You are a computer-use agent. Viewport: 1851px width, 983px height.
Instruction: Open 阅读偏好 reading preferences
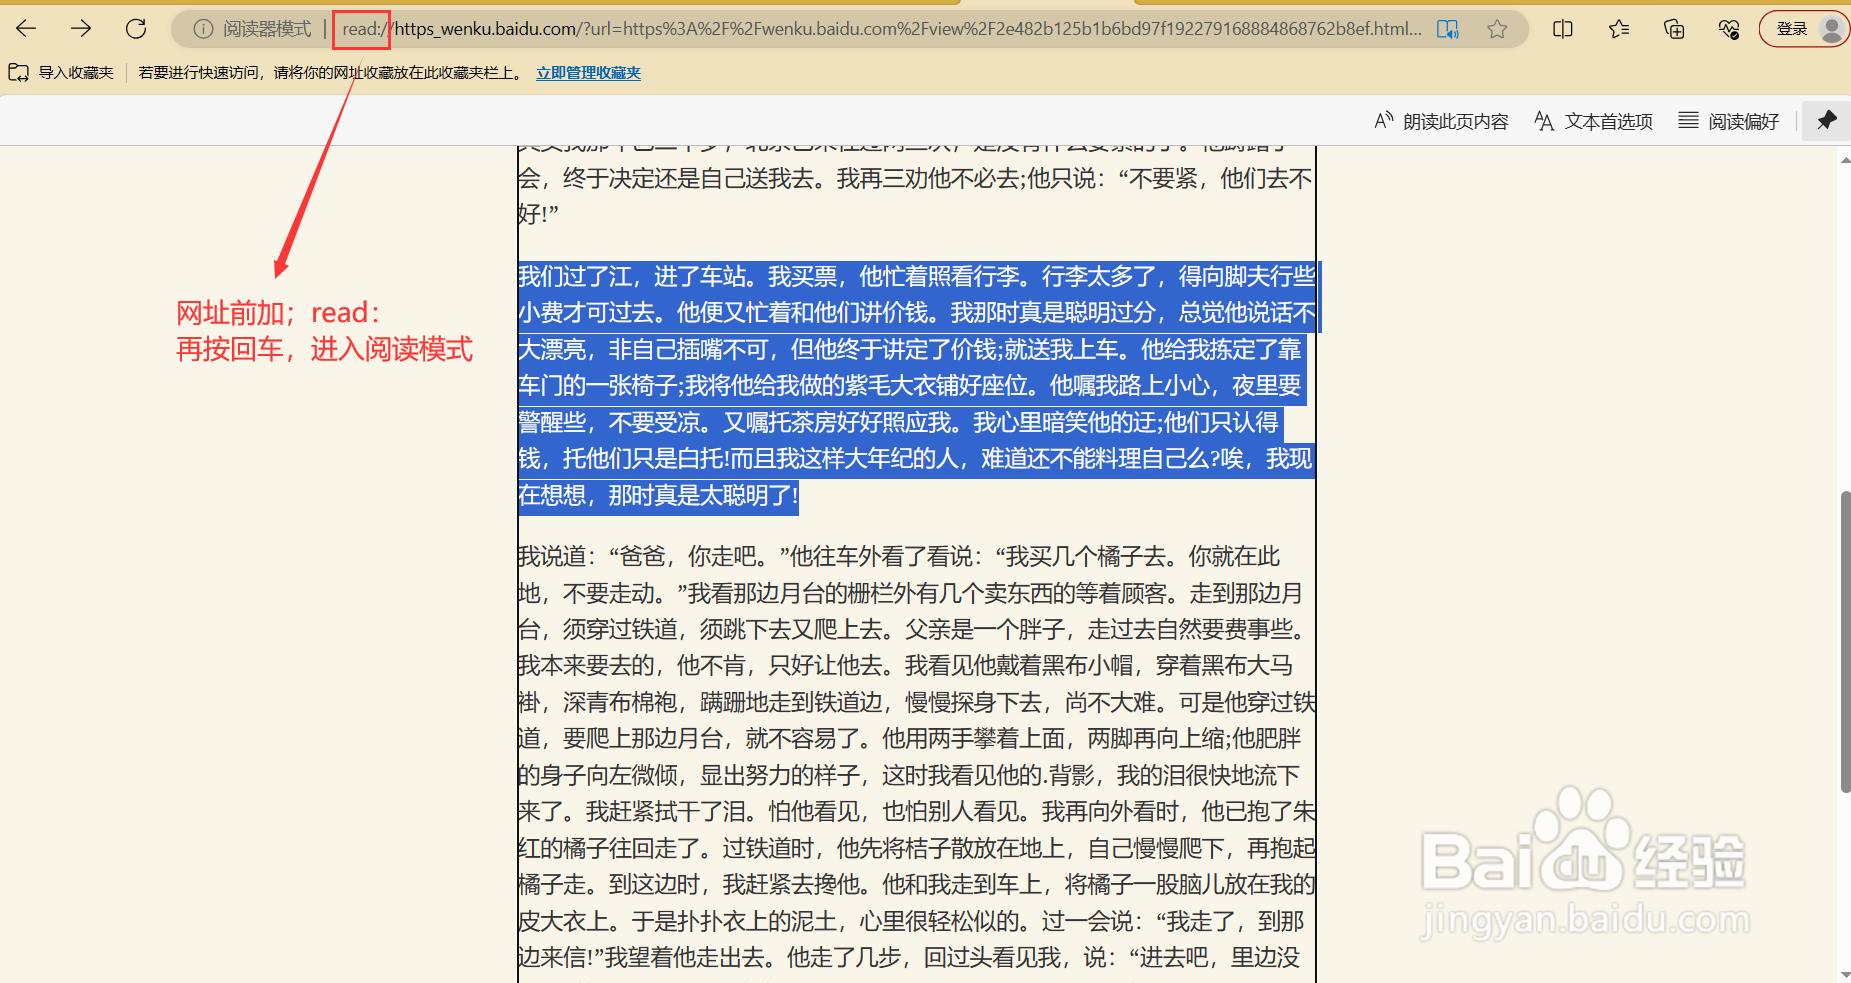tap(1729, 121)
